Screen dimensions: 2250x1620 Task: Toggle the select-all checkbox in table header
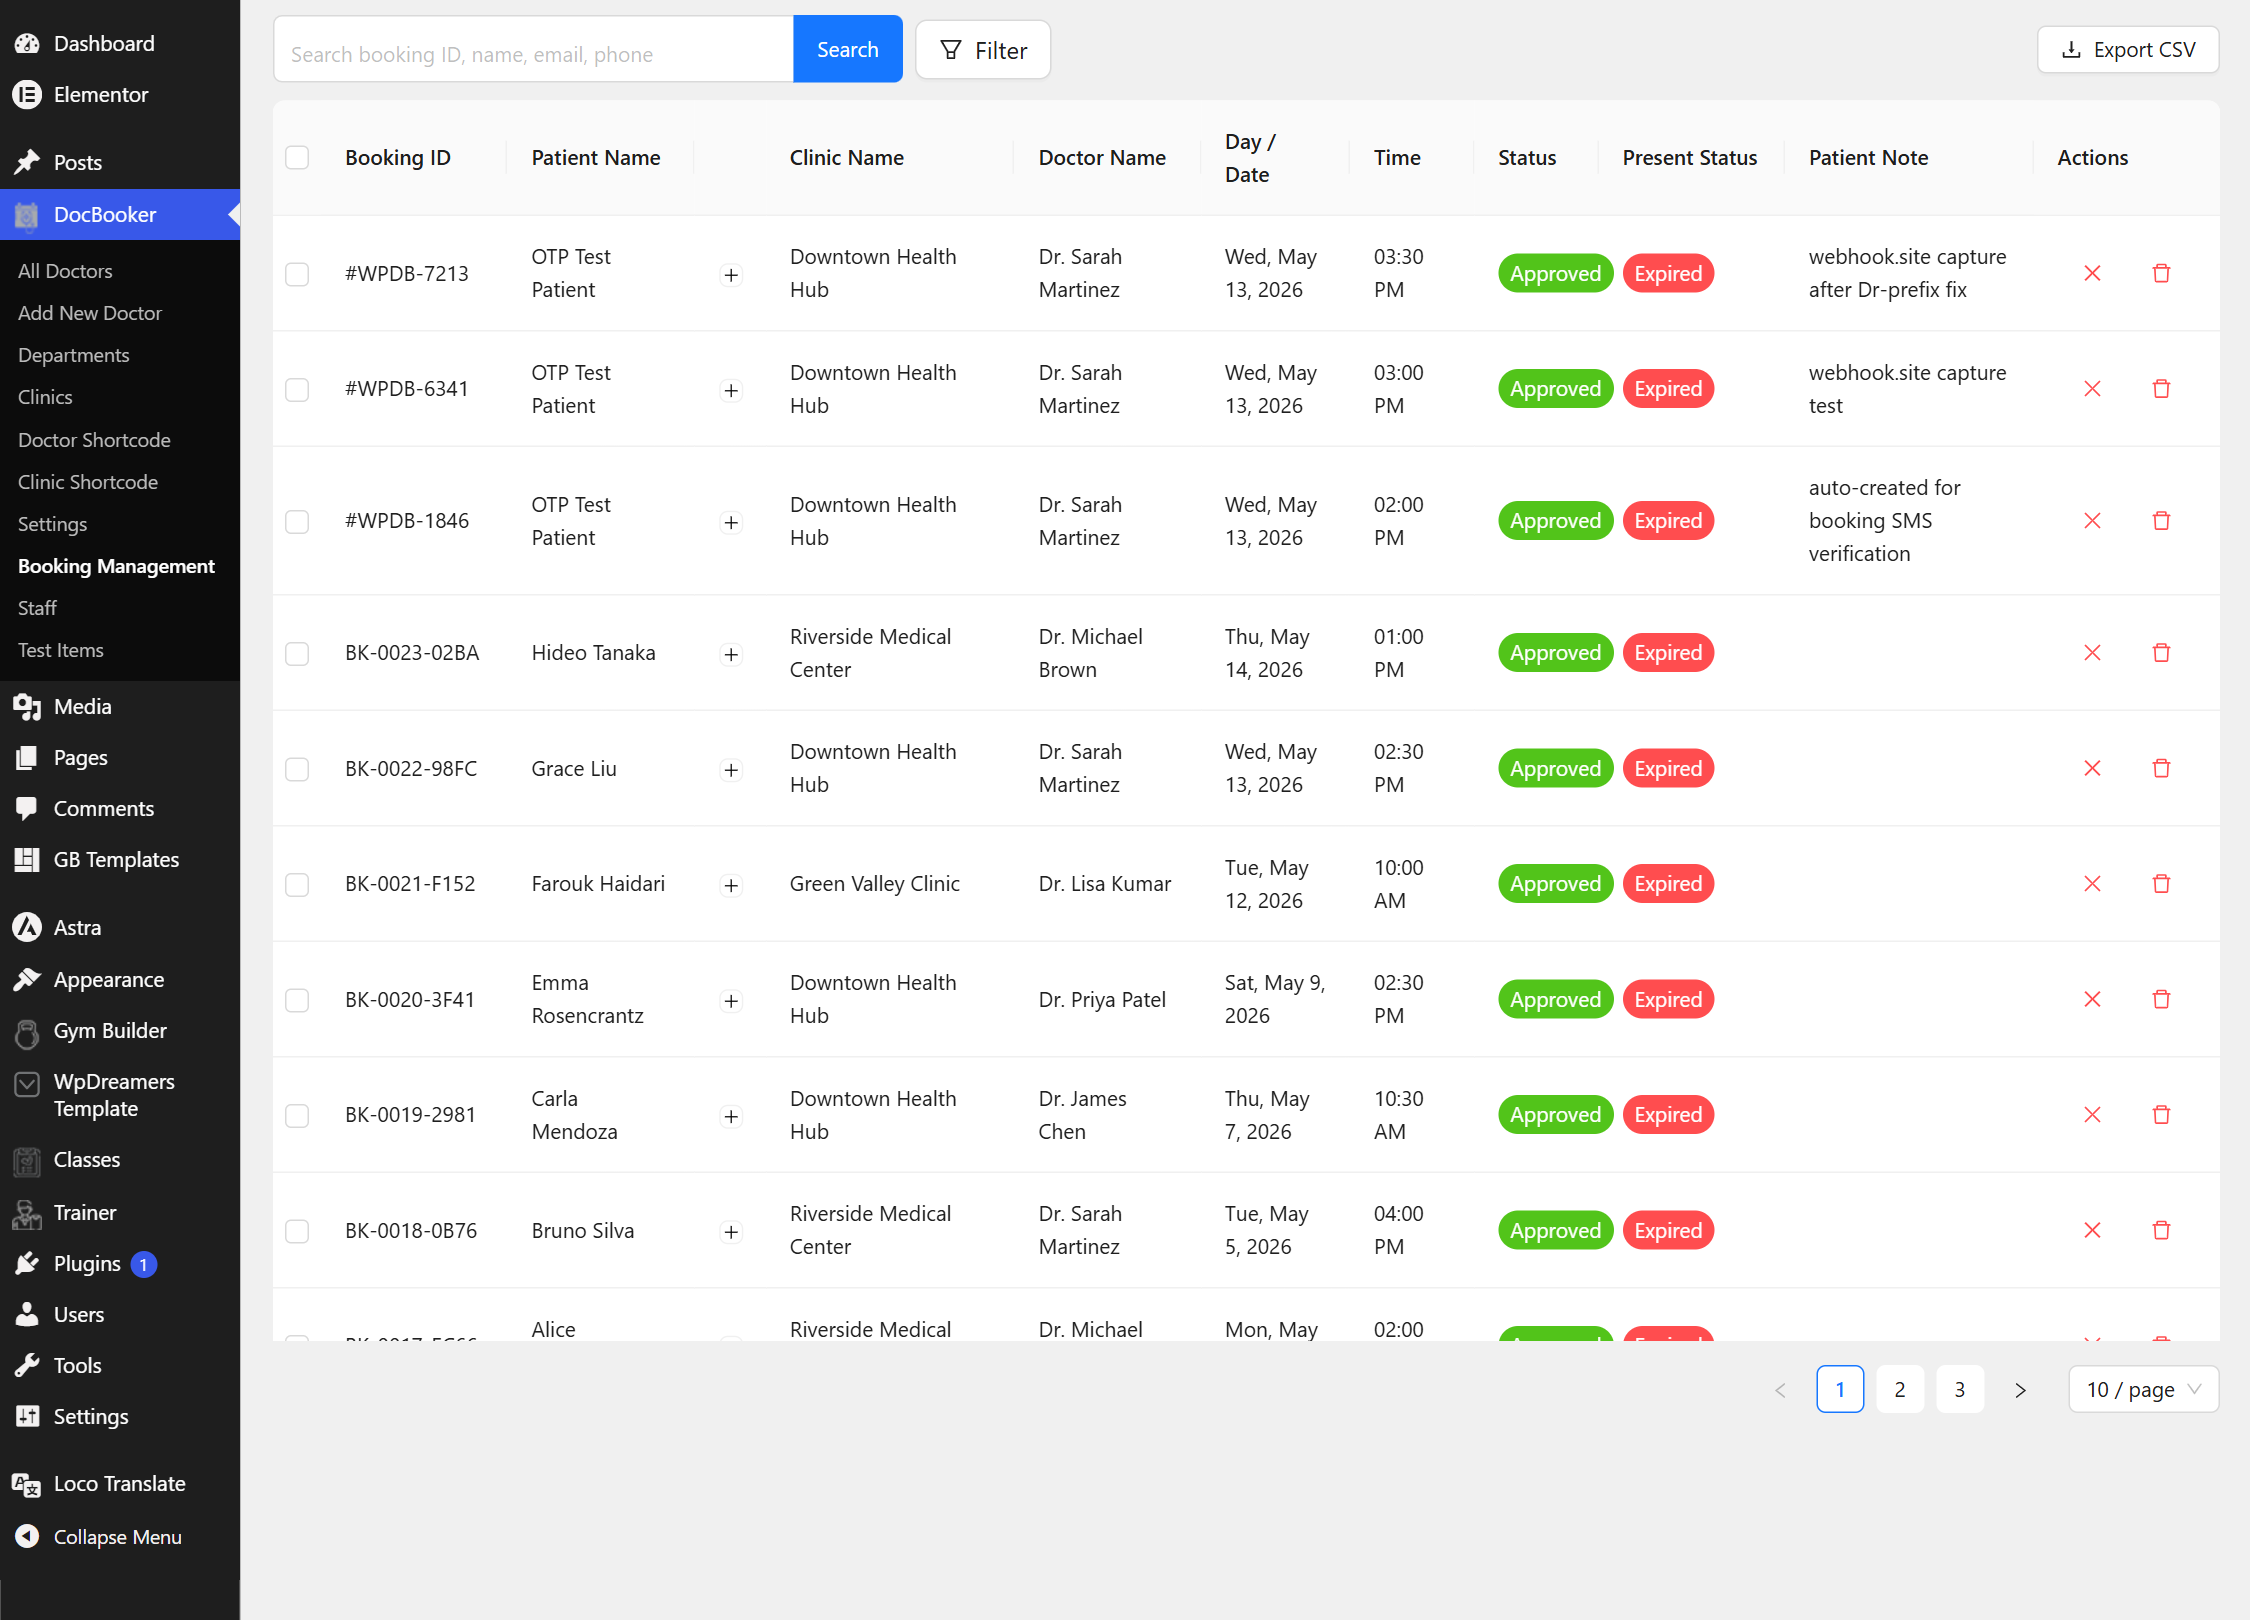[x=297, y=157]
